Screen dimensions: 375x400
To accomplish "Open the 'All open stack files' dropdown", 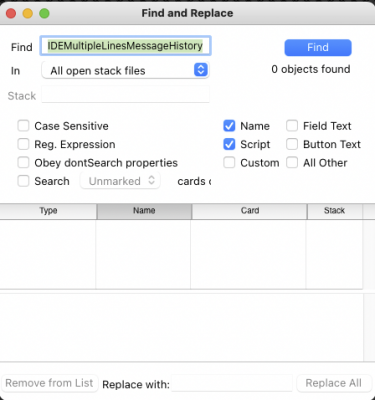I will coord(125,70).
